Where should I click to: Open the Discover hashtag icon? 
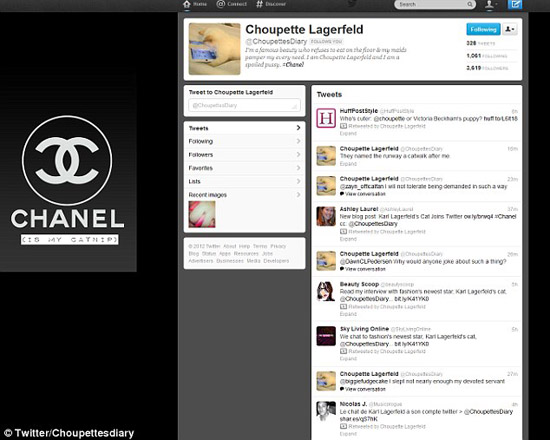pos(259,4)
